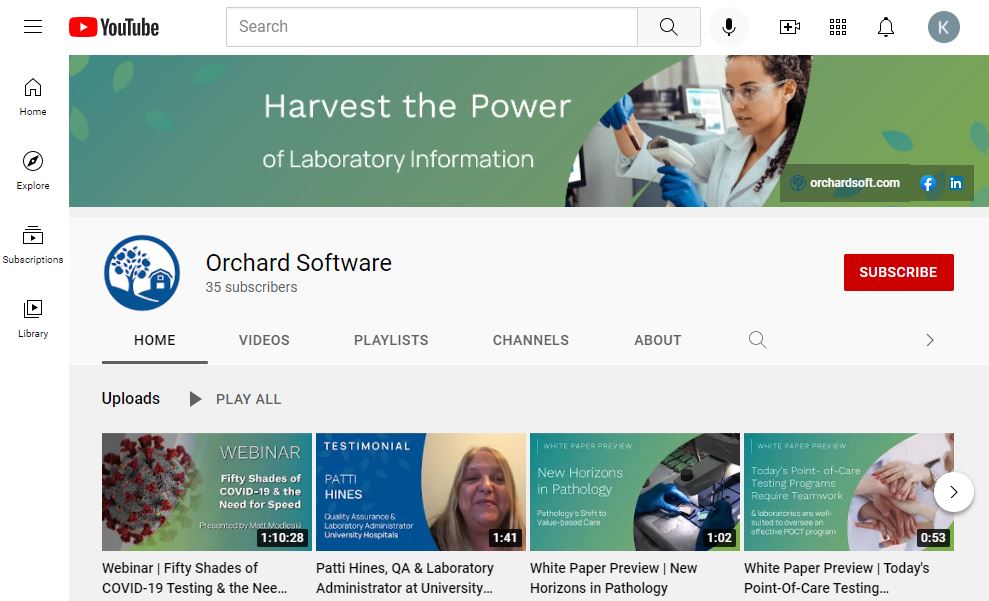Image resolution: width=989 pixels, height=601 pixels.
Task: Switch to the ABOUT tab
Action: 658,341
